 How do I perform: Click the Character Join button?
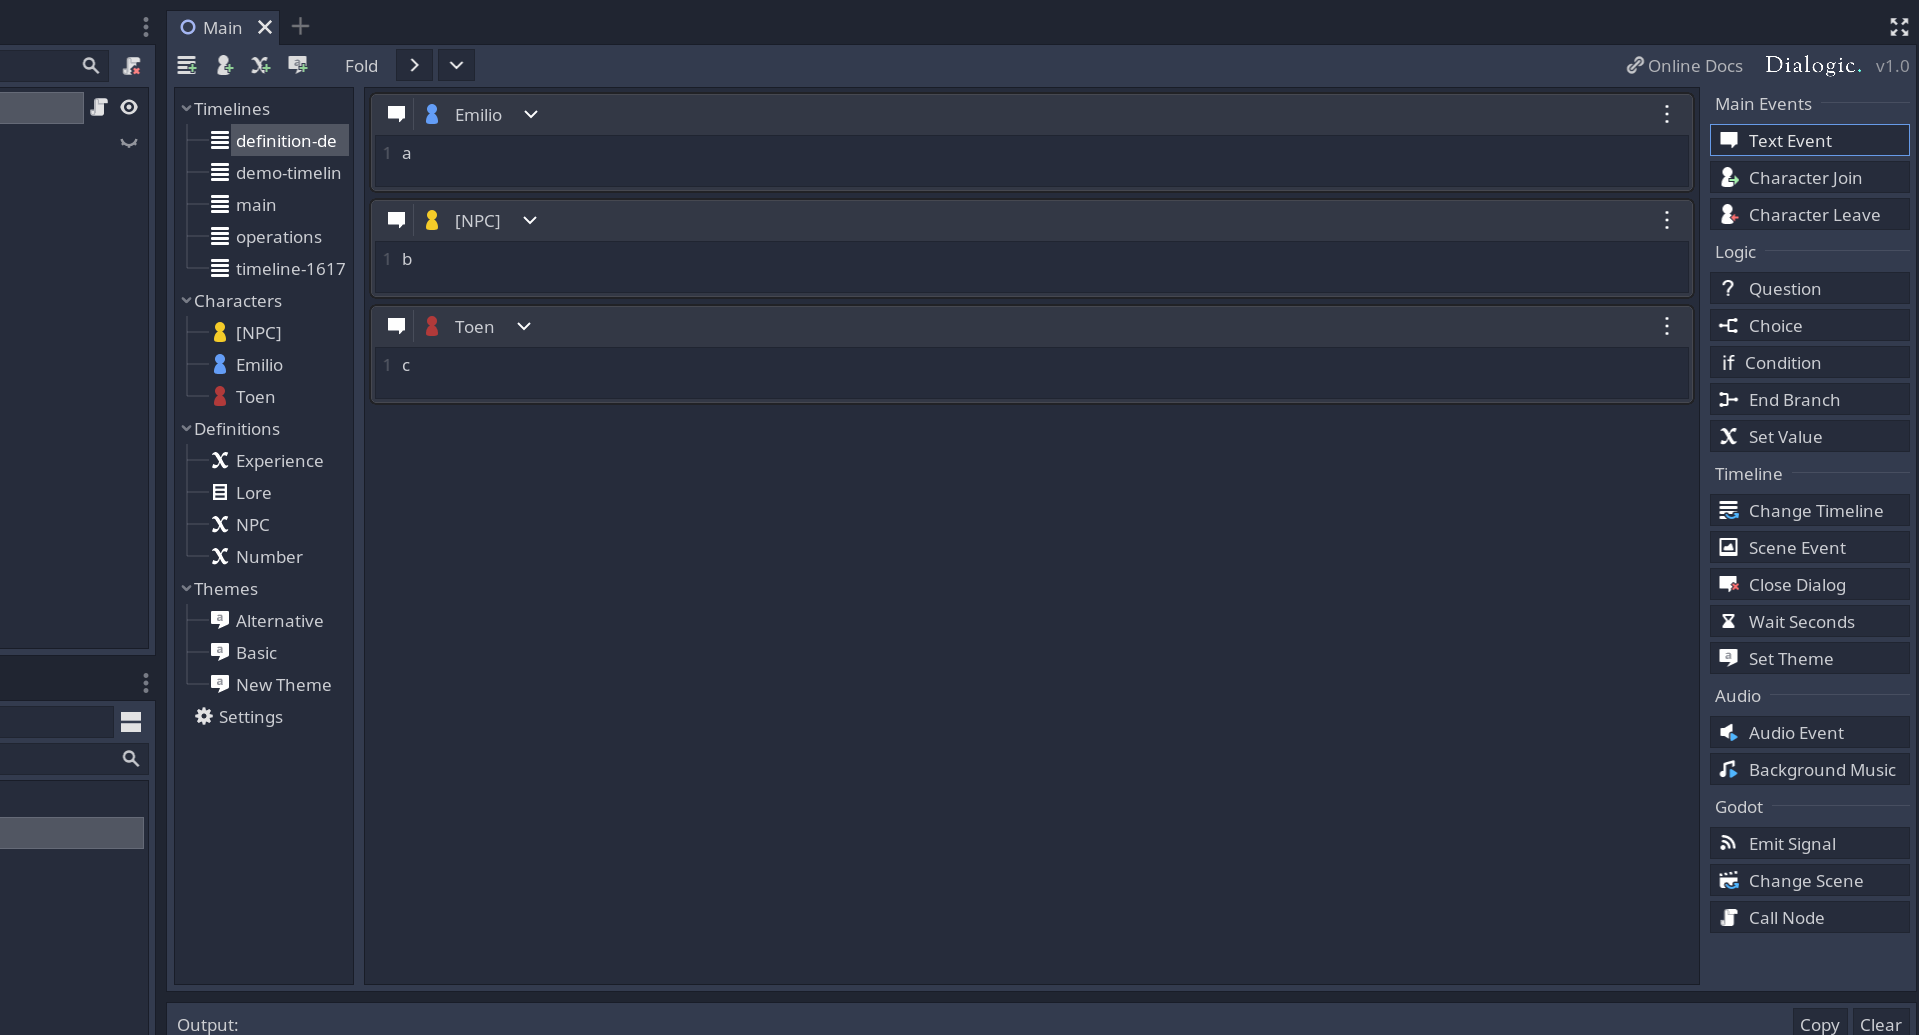click(x=1809, y=178)
